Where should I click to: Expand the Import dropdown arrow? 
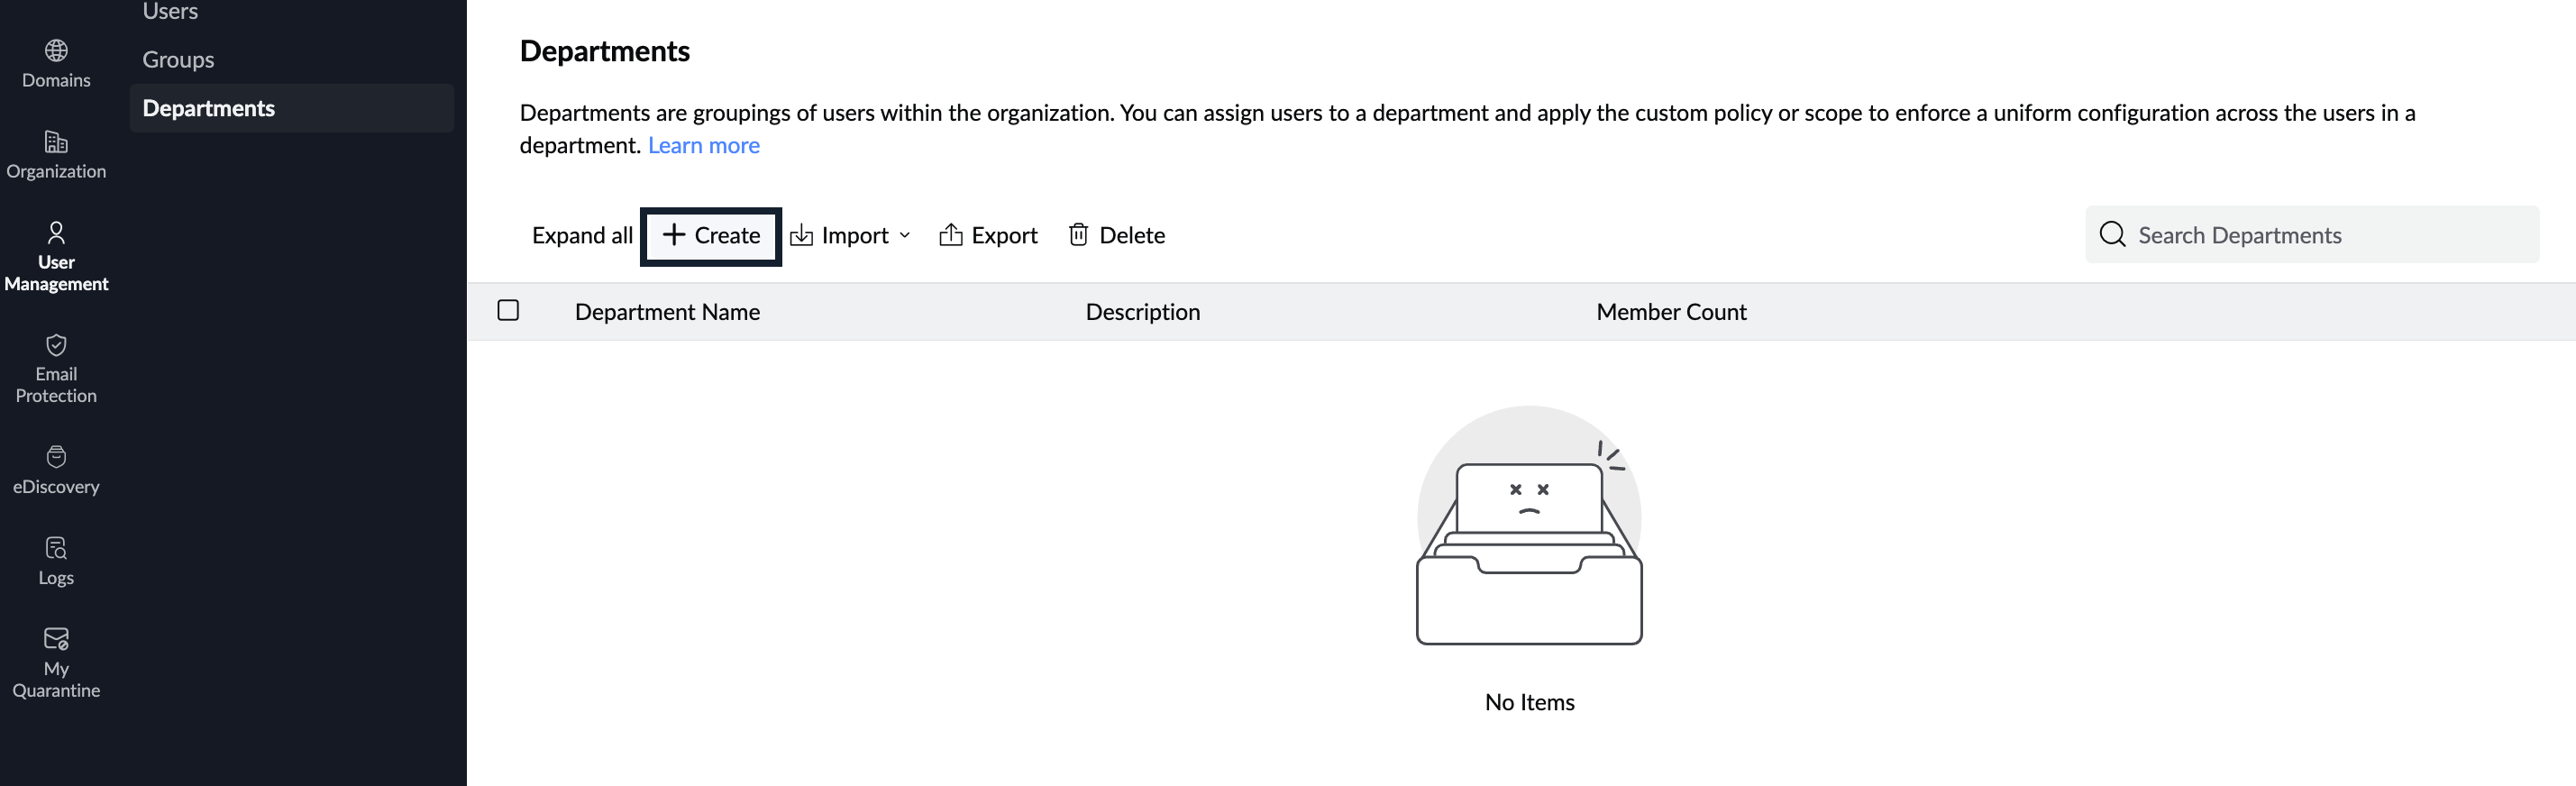905,235
